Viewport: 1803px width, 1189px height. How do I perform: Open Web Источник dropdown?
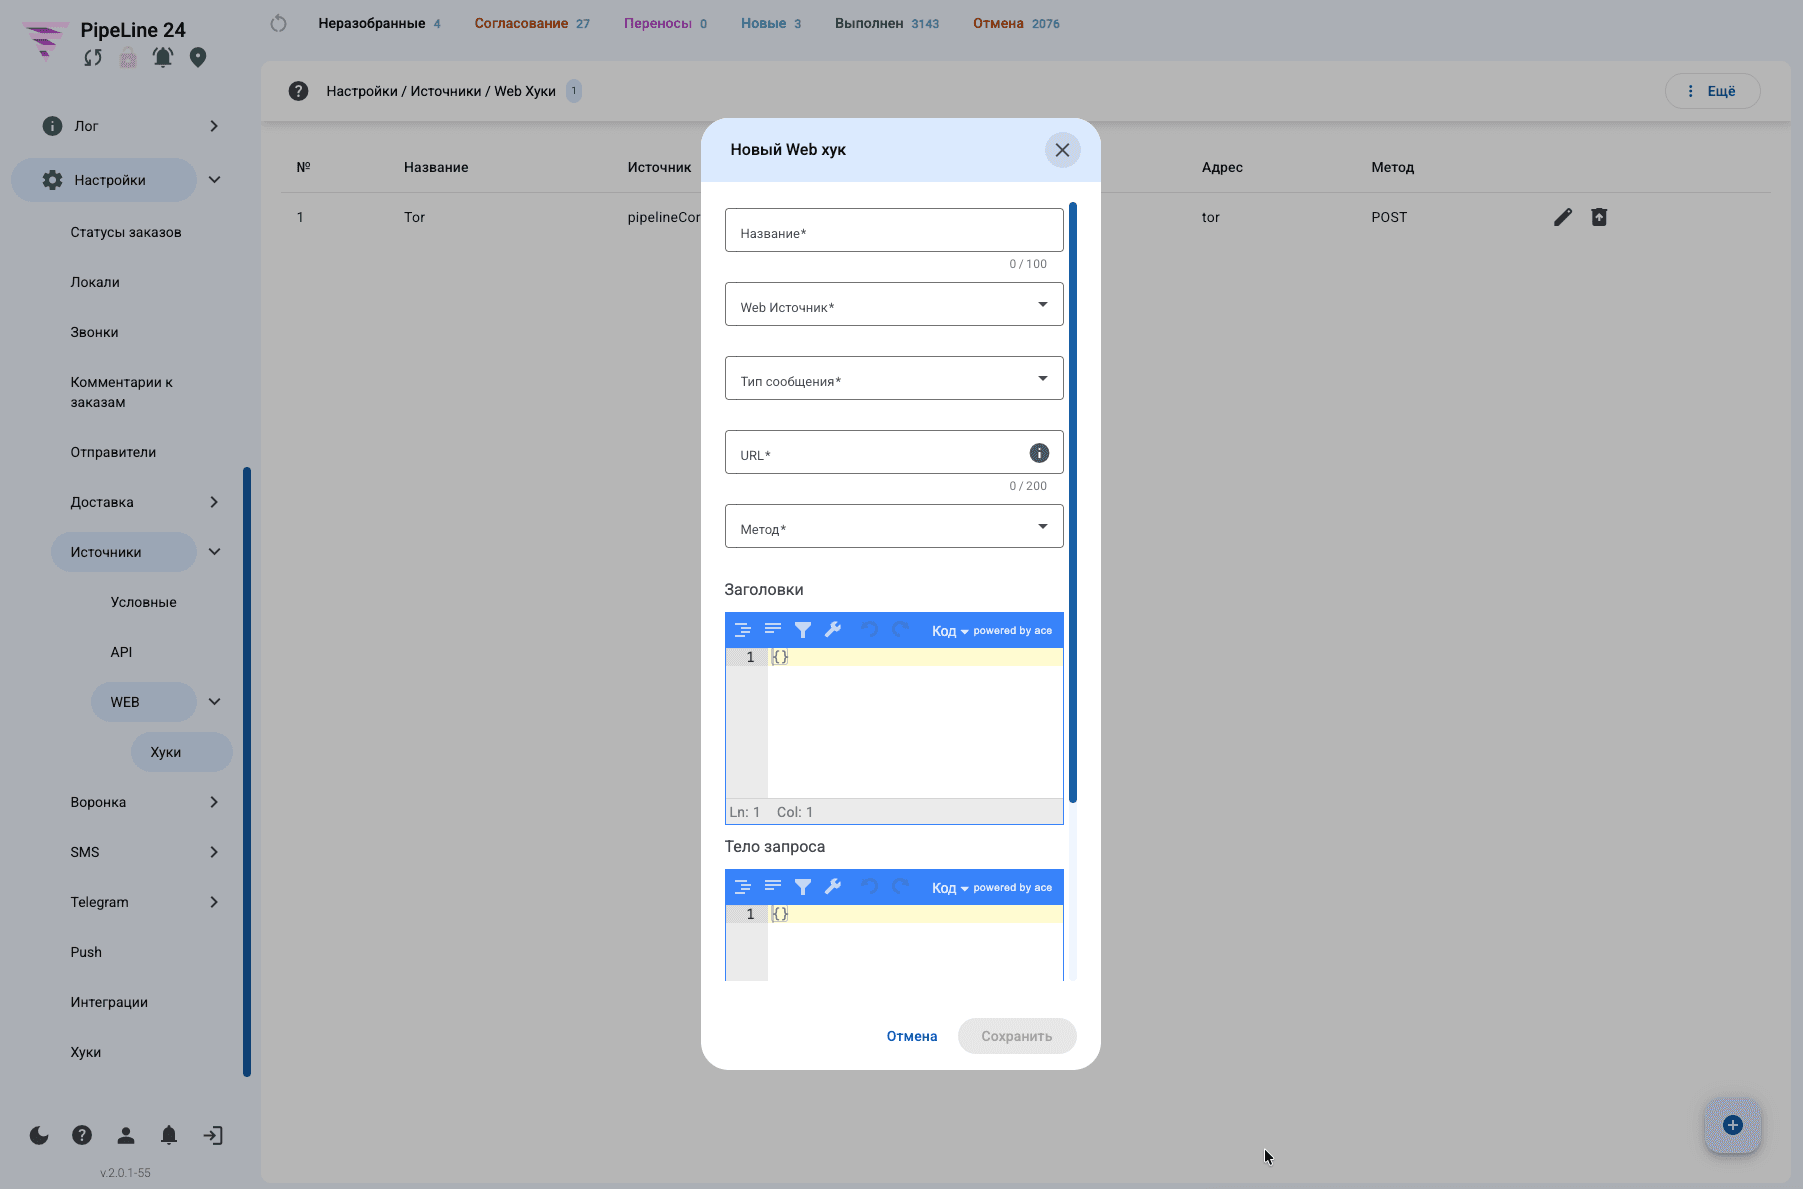pyautogui.click(x=894, y=304)
